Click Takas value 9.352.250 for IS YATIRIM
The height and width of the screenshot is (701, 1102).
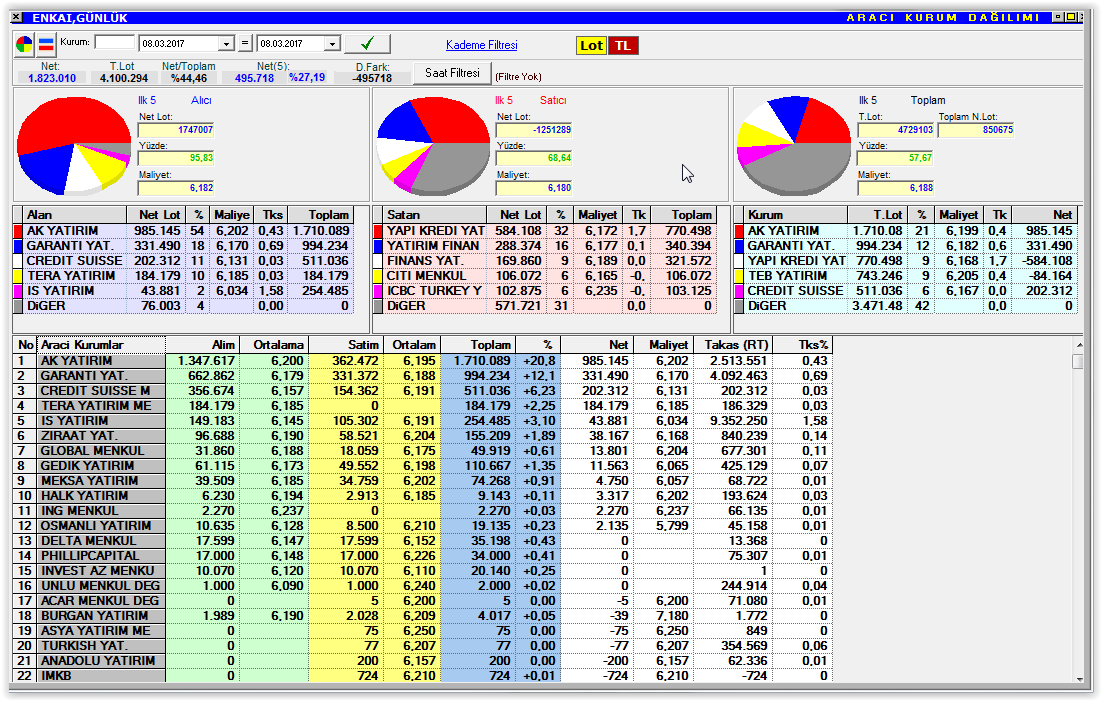point(738,421)
